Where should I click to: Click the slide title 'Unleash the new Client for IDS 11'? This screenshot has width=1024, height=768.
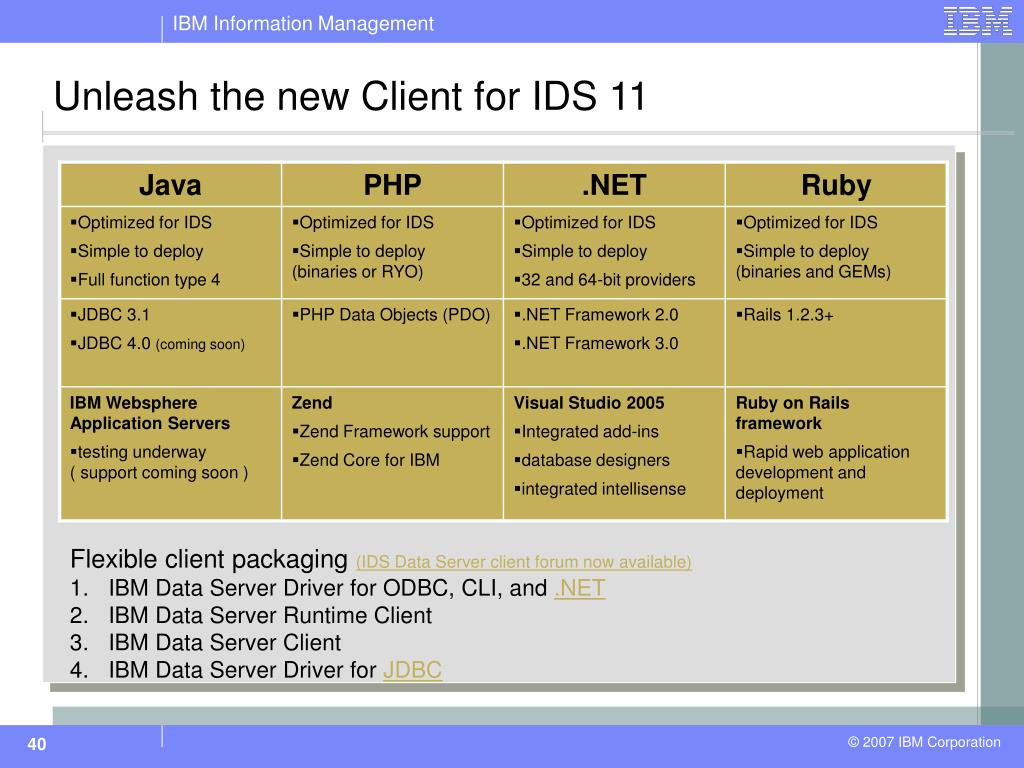point(350,96)
